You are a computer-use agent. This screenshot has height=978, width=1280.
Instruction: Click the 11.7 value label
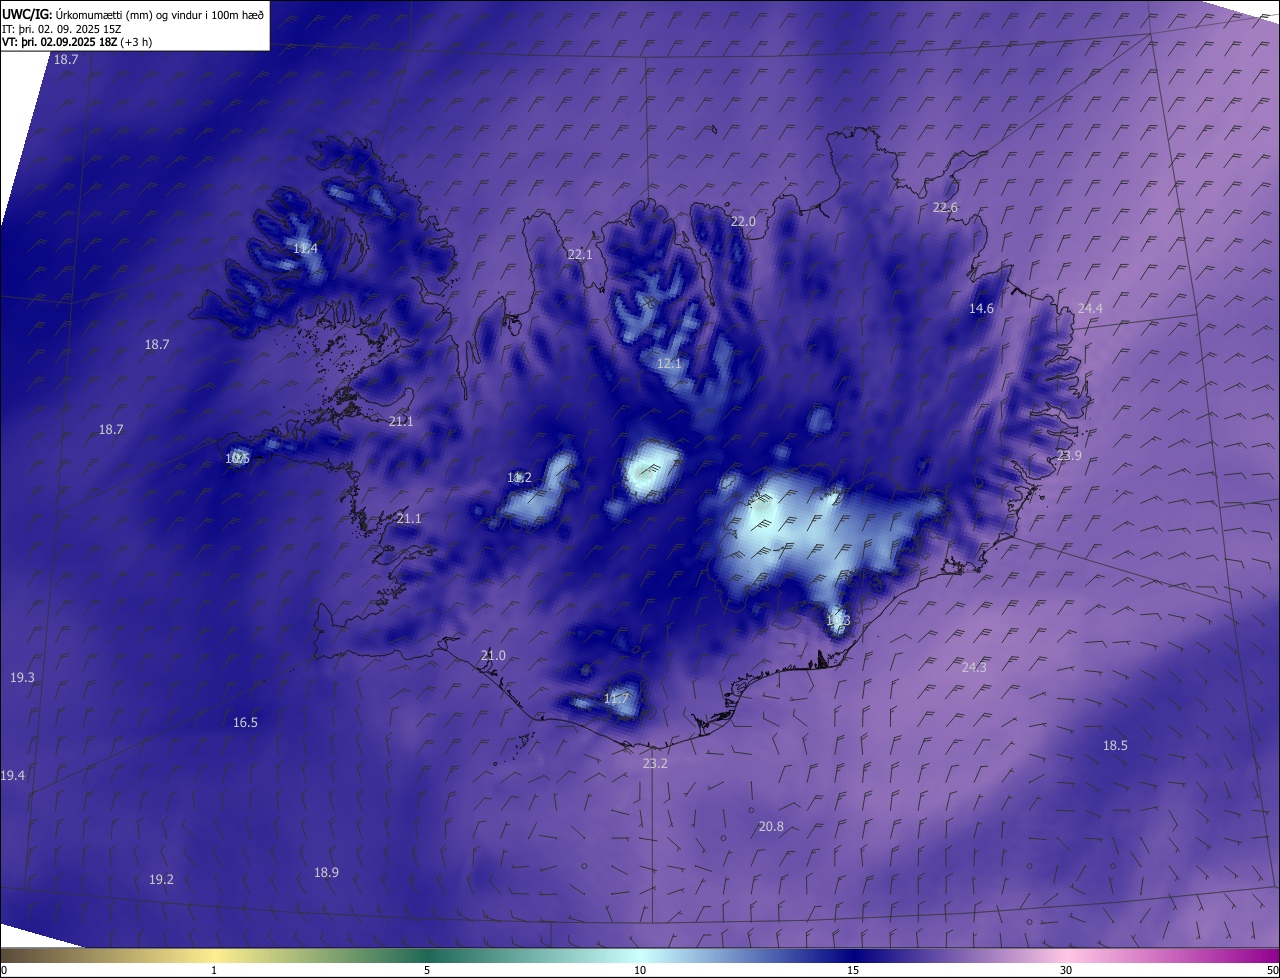pyautogui.click(x=617, y=698)
